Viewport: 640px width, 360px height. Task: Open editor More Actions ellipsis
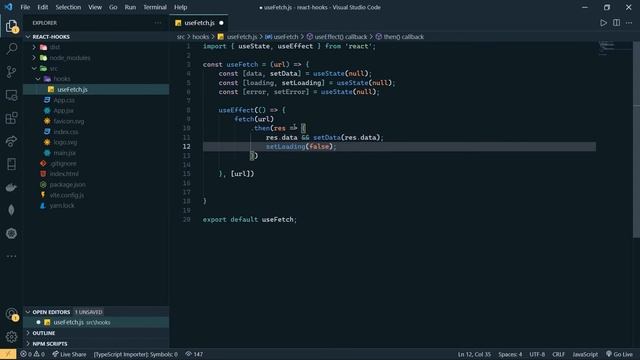pos(629,23)
